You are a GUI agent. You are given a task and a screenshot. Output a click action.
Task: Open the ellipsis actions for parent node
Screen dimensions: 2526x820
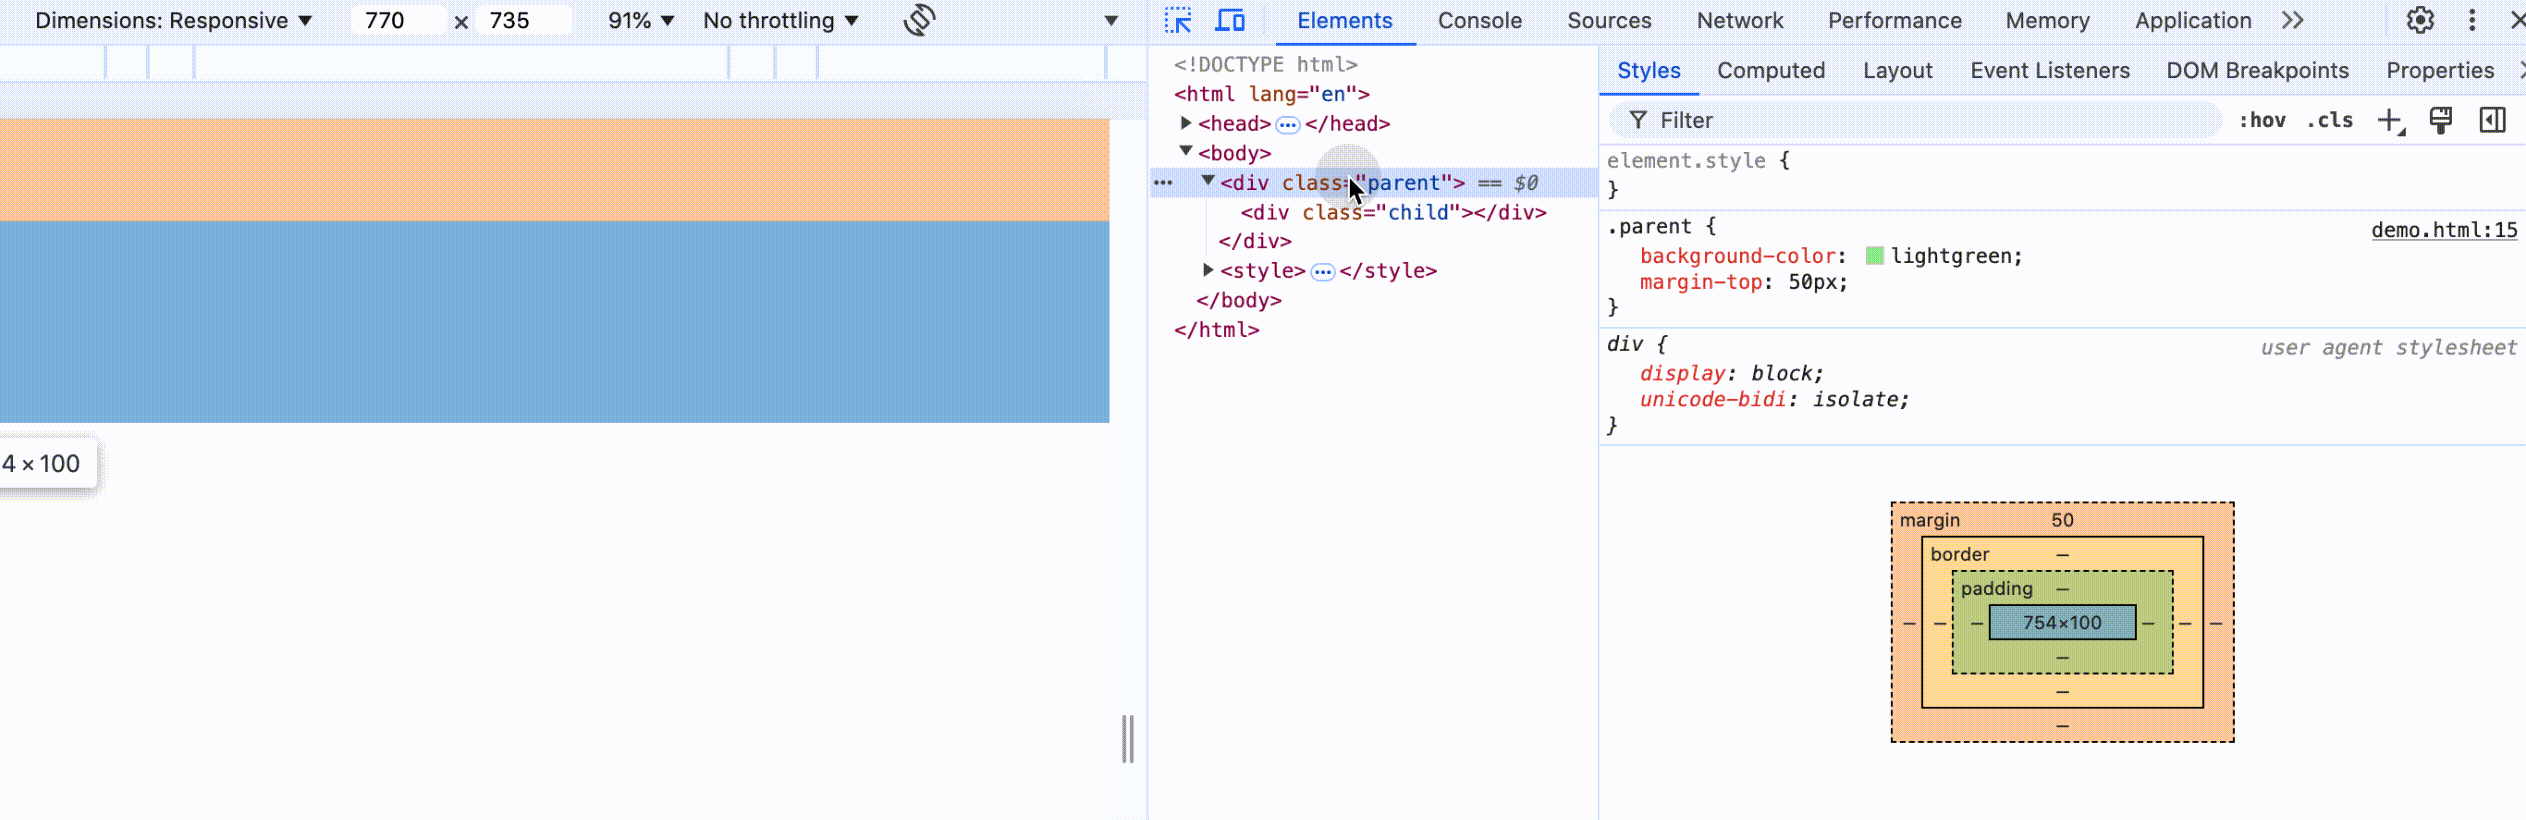click(x=1163, y=183)
